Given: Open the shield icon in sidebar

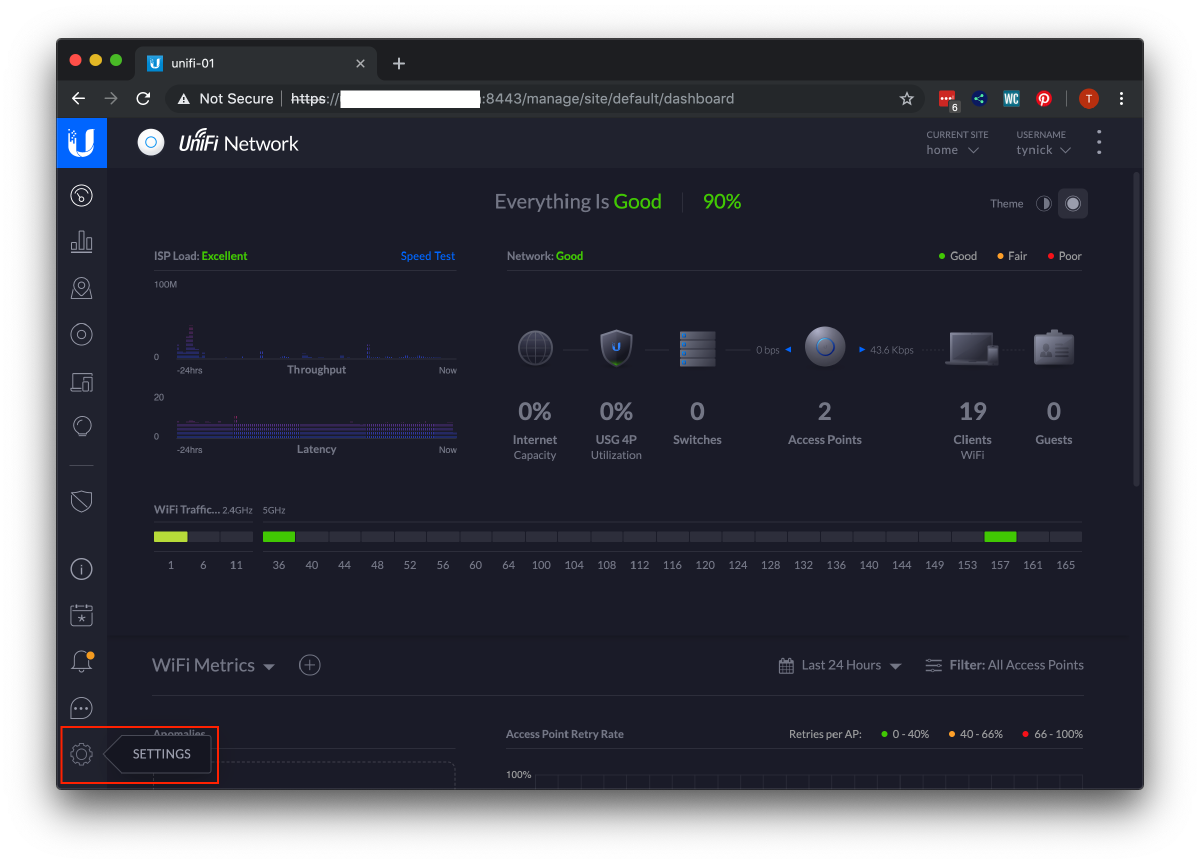Looking at the screenshot, I should (x=82, y=501).
